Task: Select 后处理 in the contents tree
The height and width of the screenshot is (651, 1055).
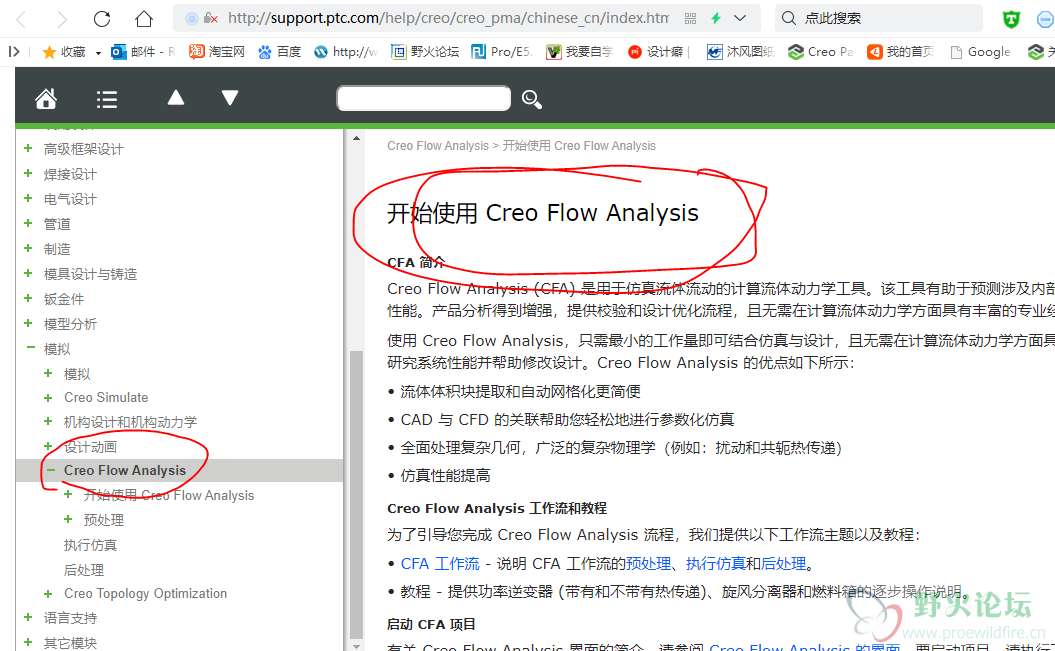Action: click(x=83, y=570)
